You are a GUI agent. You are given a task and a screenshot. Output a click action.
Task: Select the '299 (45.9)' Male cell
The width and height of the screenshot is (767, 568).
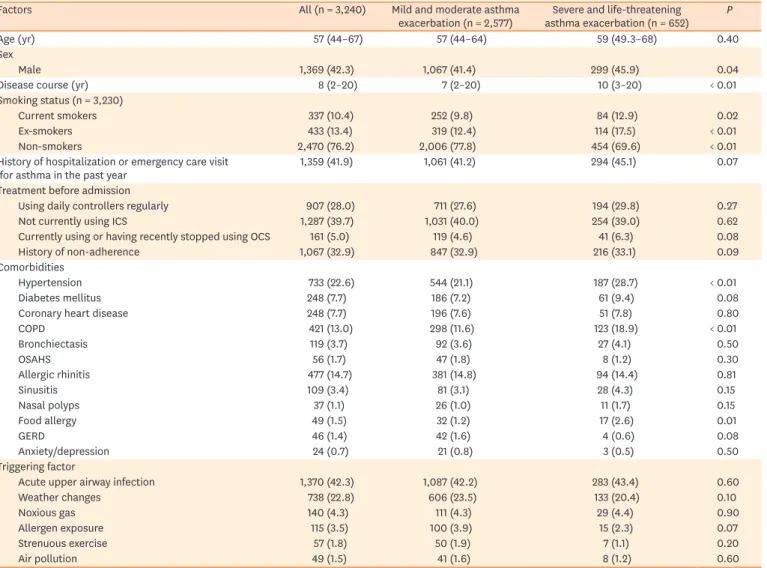tap(614, 69)
